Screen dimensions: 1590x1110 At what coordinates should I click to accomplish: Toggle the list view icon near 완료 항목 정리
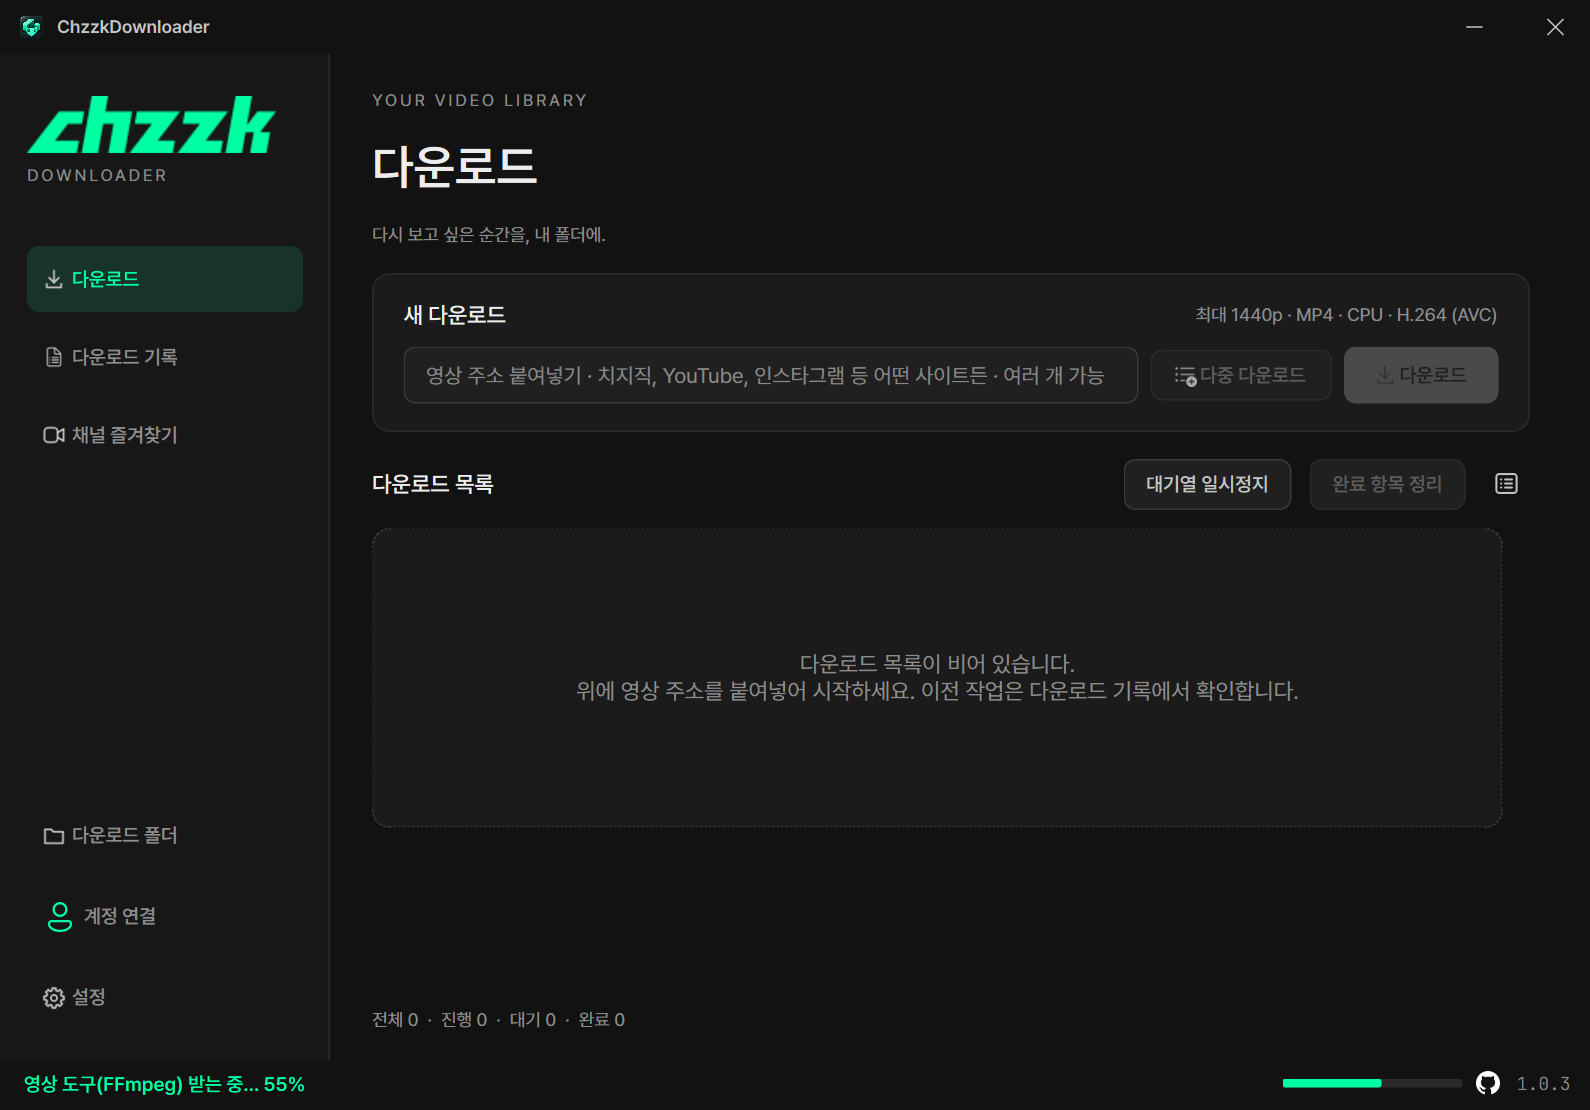click(1506, 484)
